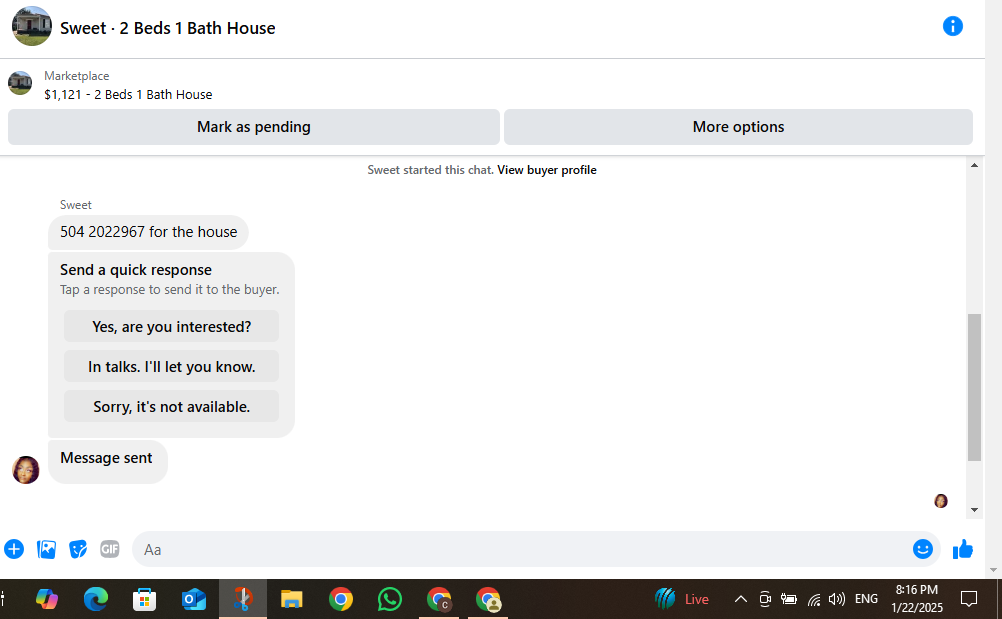This screenshot has height=619, width=1002.
Task: Click the 'Message sent' bubble
Action: click(107, 461)
